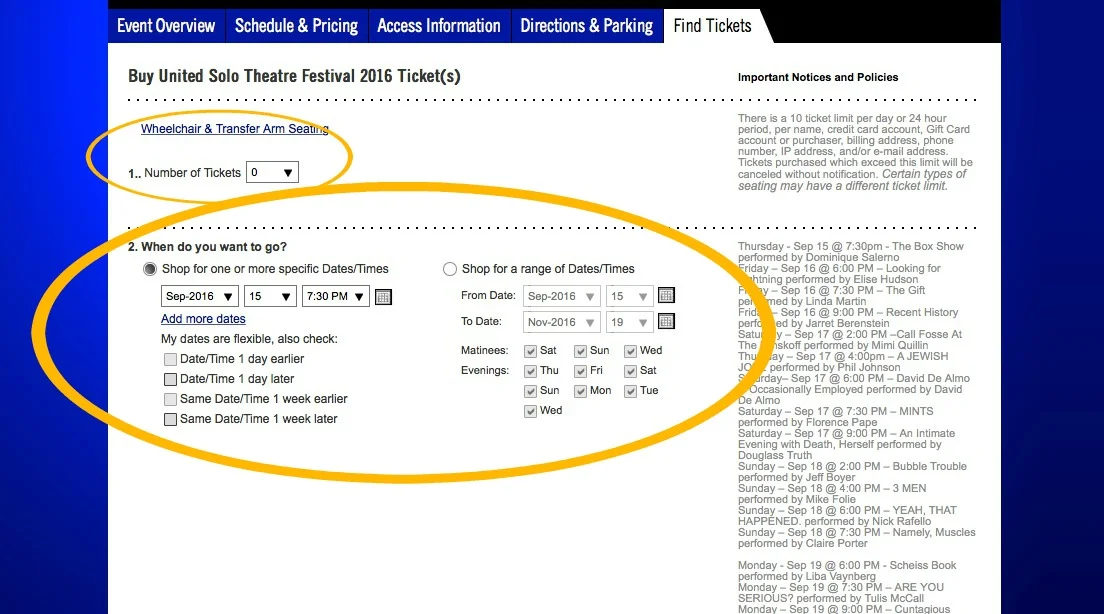The width and height of the screenshot is (1104, 614).
Task: Check 'Date/Time 1 day earlier' box
Action: click(x=170, y=359)
